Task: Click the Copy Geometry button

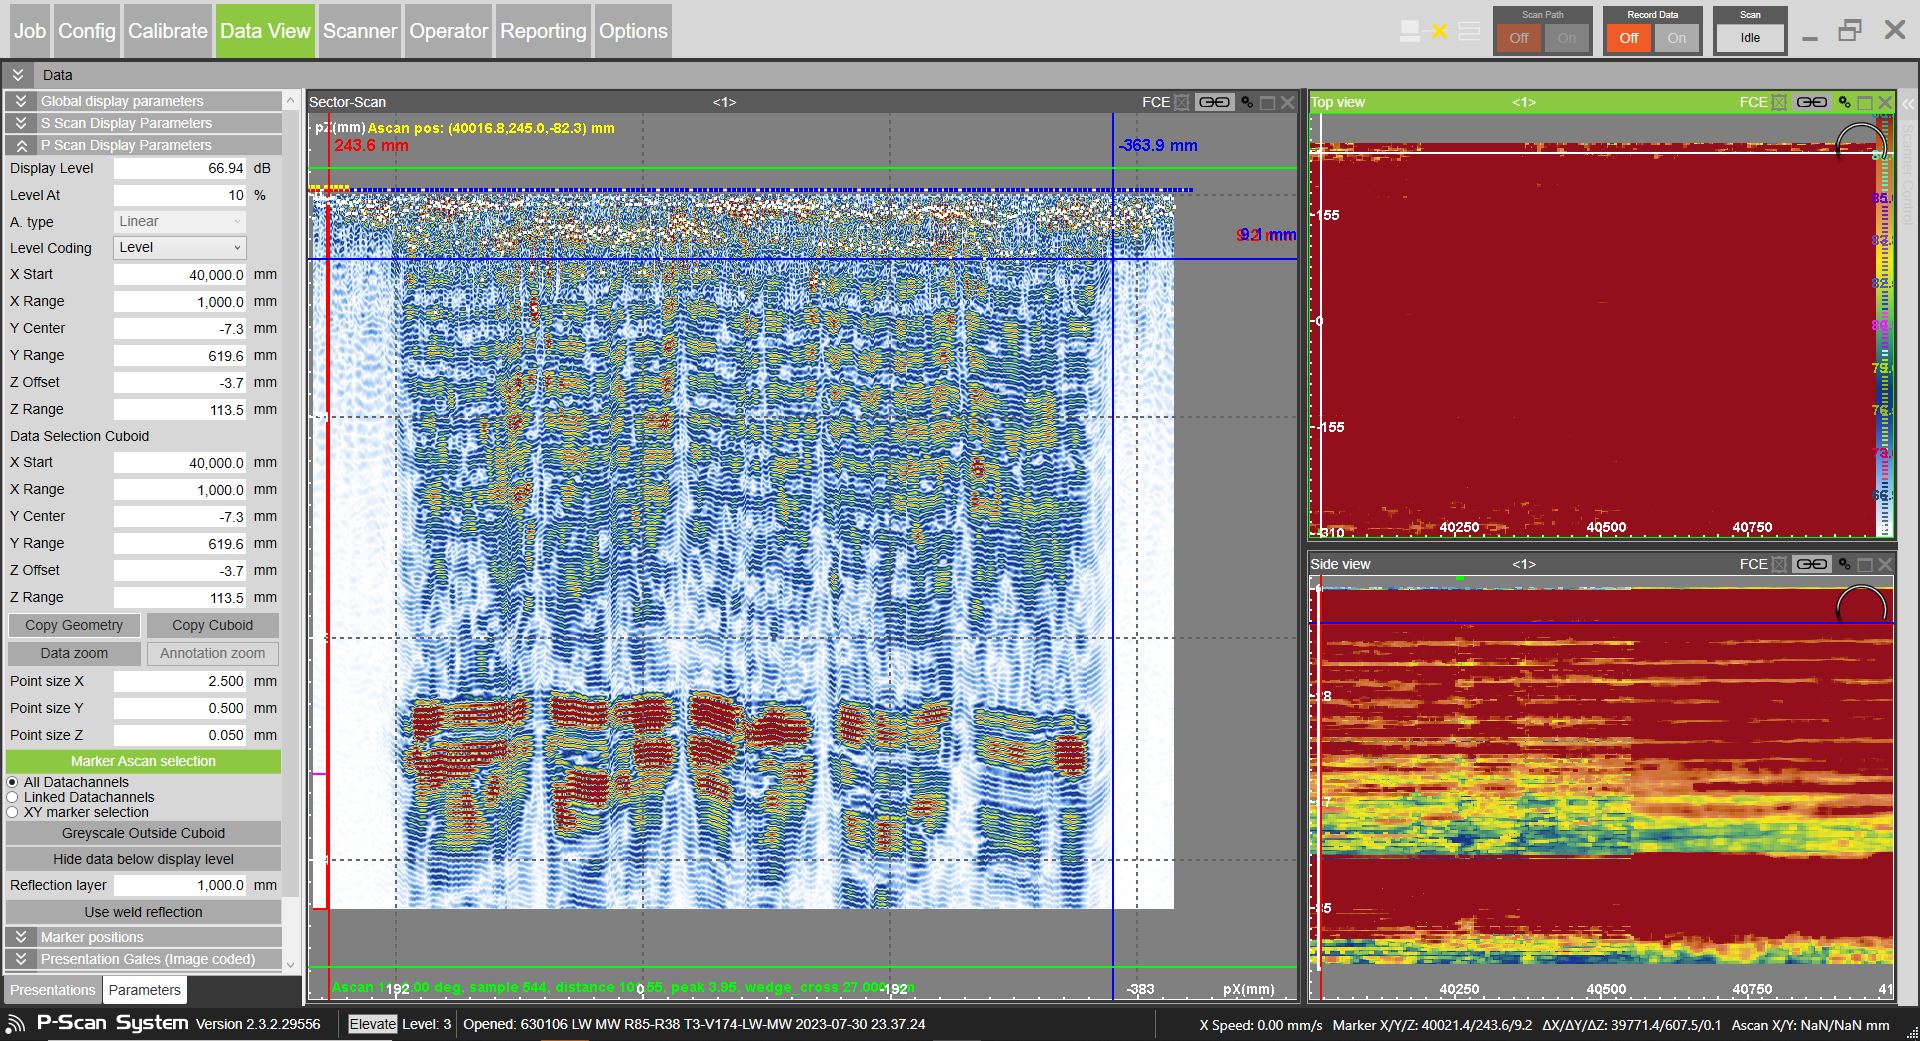Action: pos(73,625)
